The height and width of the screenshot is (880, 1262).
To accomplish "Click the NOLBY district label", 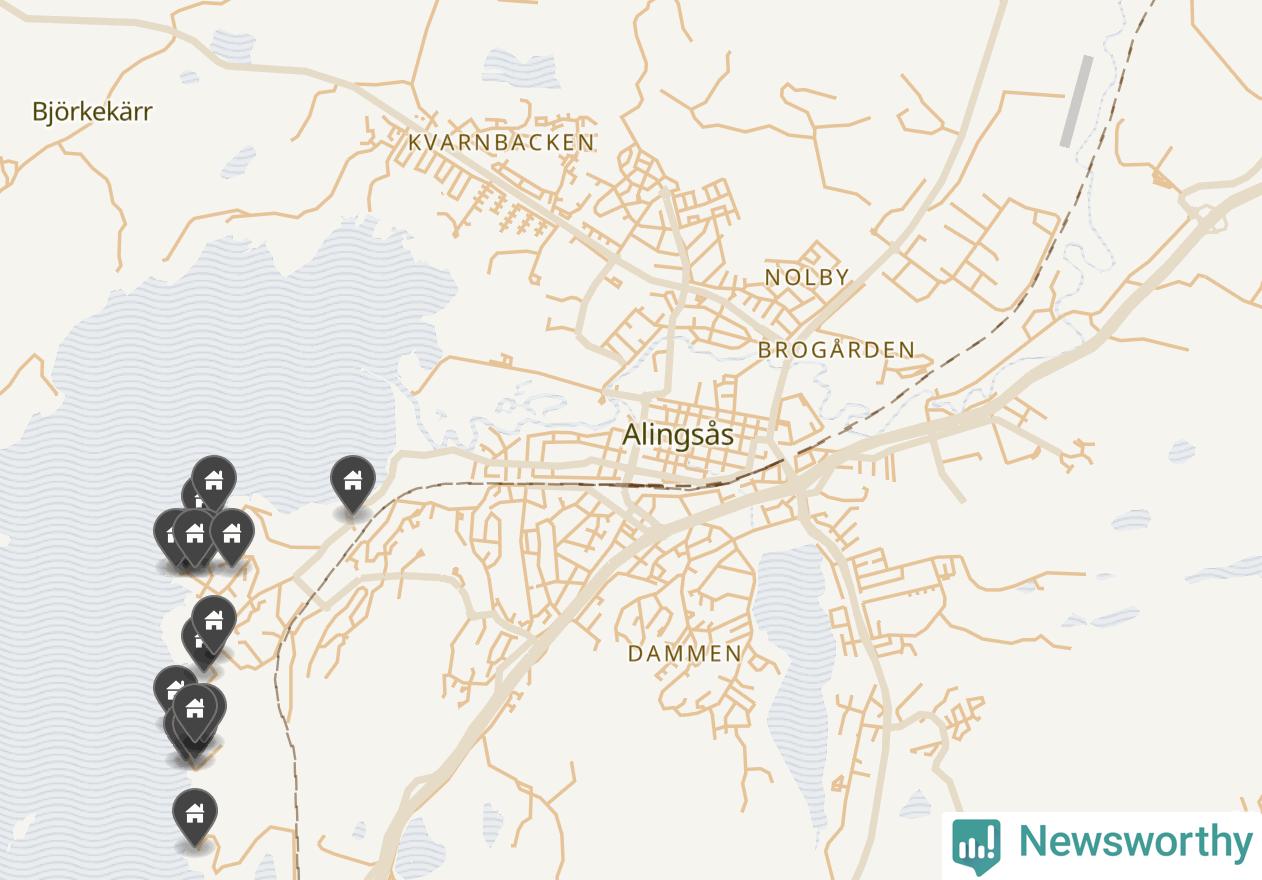I will click(x=807, y=277).
